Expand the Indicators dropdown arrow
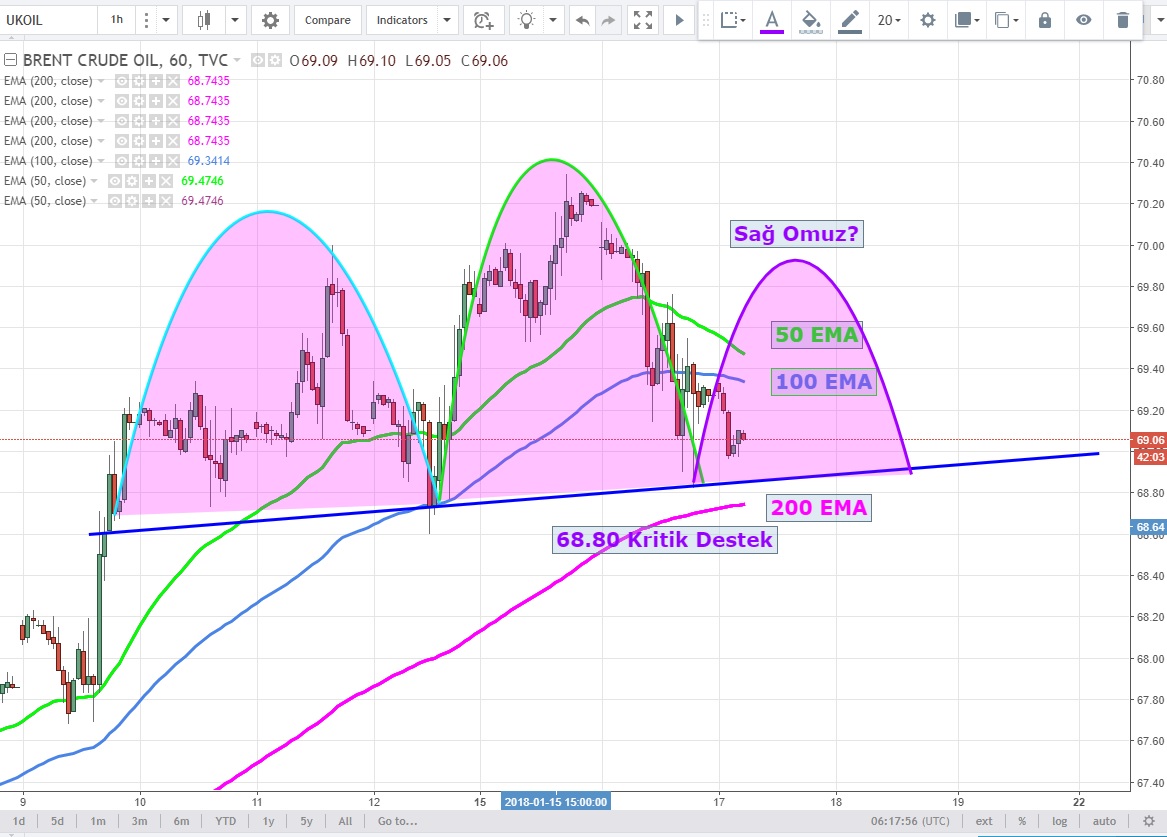The width and height of the screenshot is (1167, 837). point(447,19)
